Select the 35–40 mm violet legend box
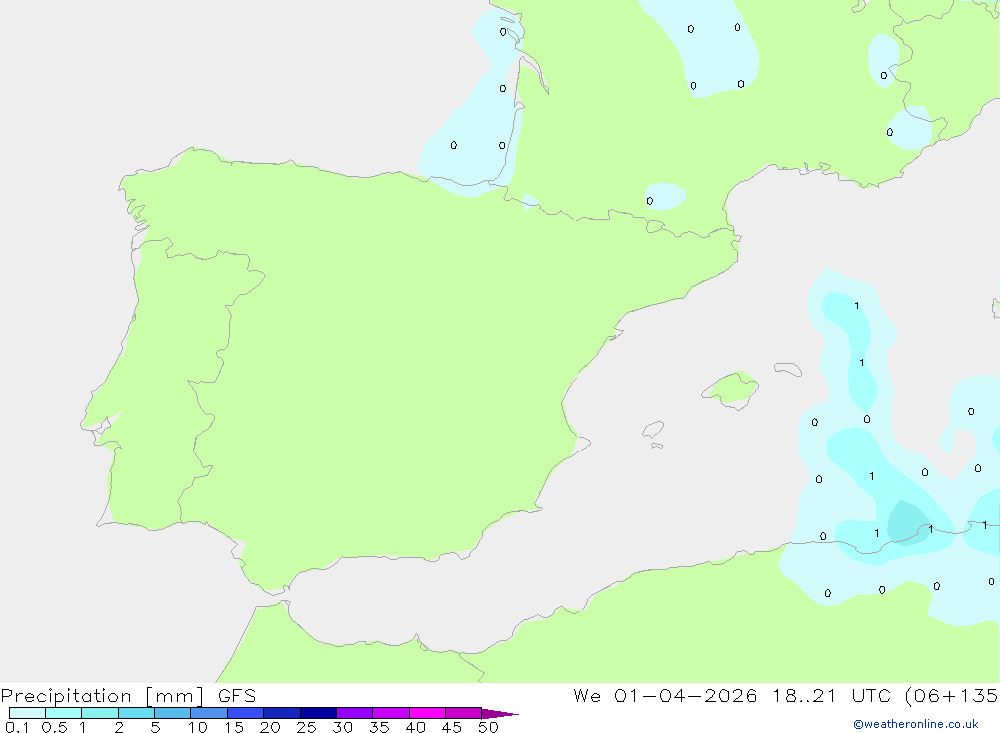Image resolution: width=1000 pixels, height=733 pixels. pyautogui.click(x=391, y=713)
